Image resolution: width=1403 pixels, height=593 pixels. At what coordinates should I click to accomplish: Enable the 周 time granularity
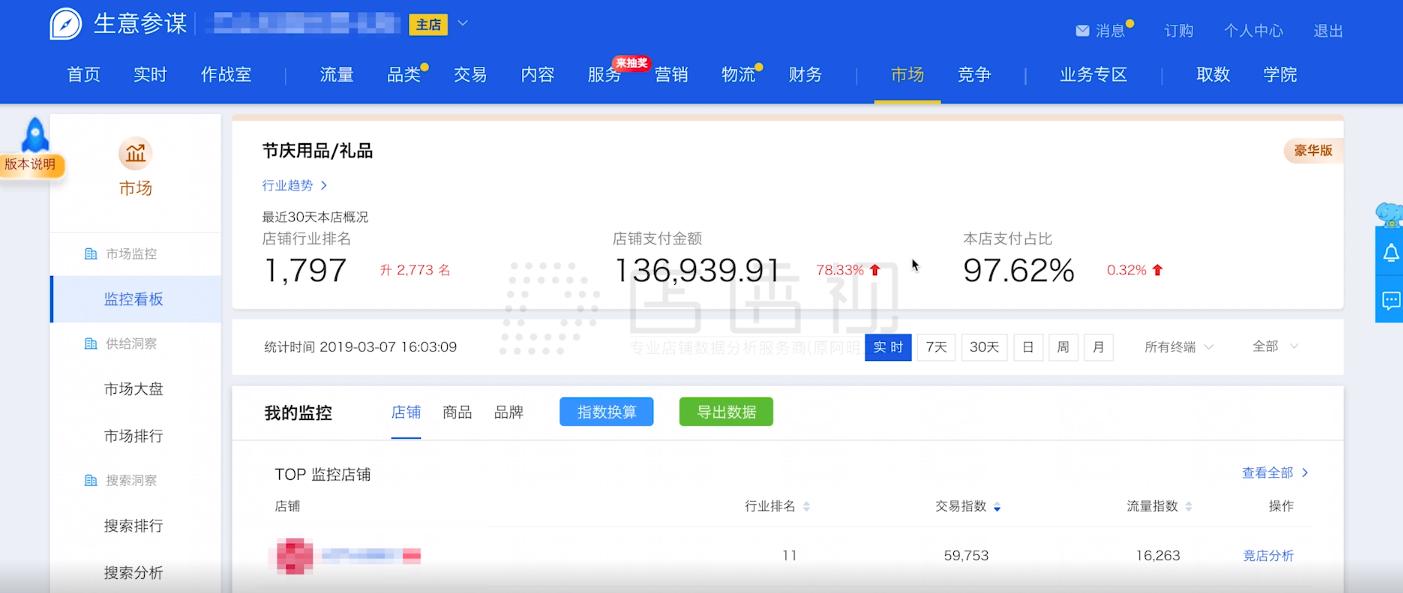1063,347
